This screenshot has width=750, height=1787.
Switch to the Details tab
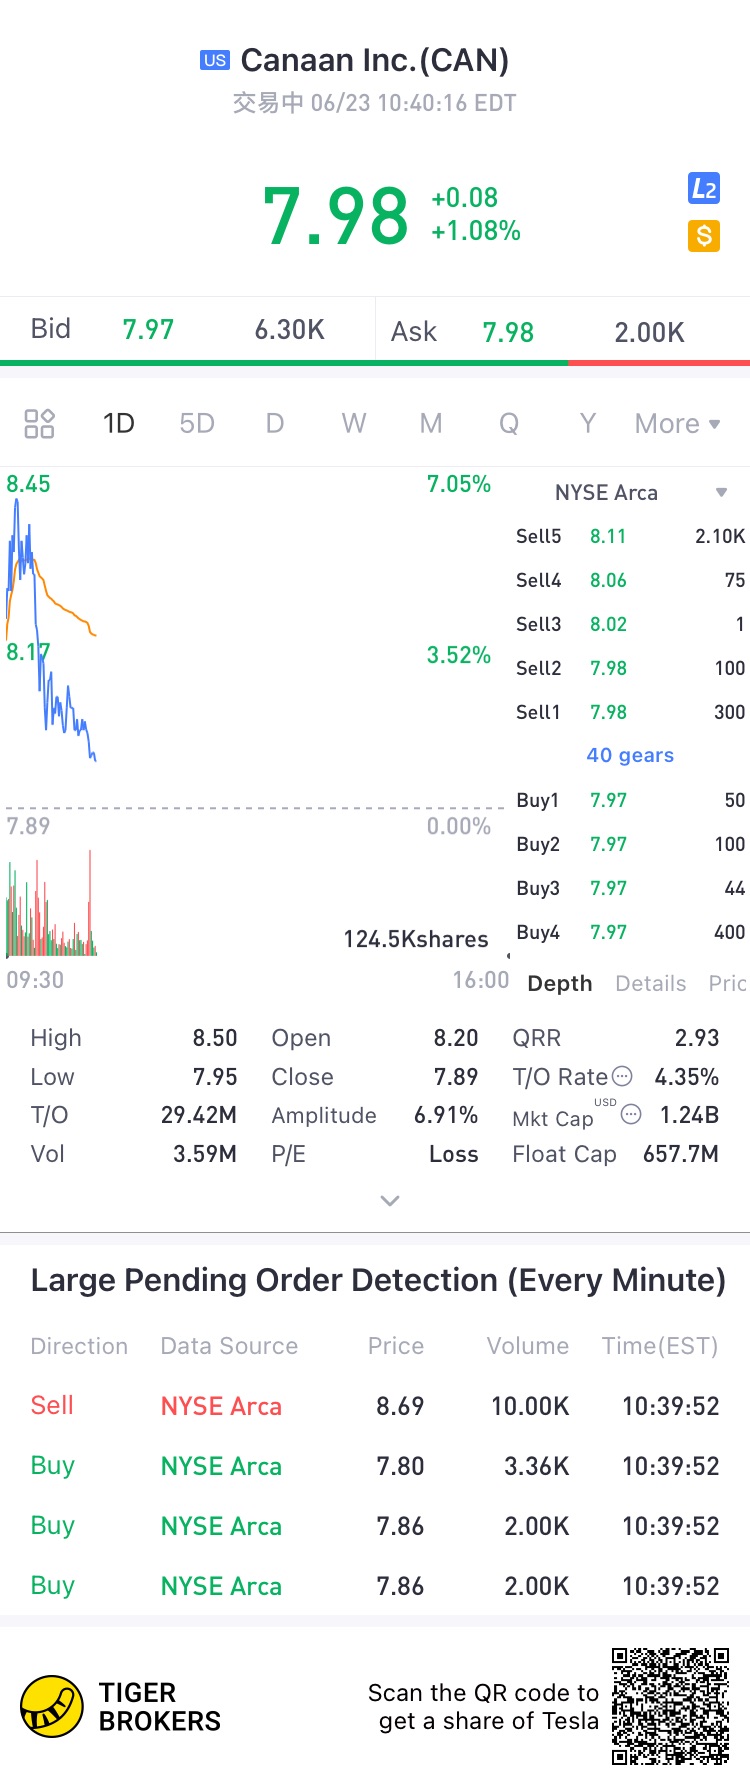click(651, 984)
